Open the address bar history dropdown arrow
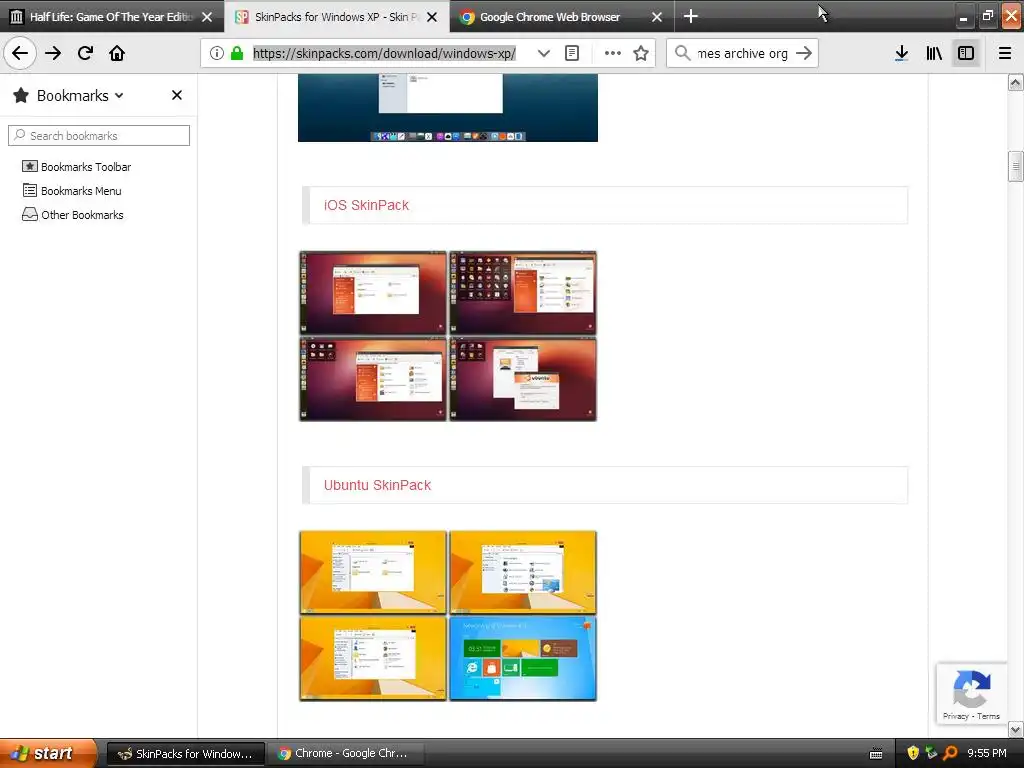 (543, 53)
